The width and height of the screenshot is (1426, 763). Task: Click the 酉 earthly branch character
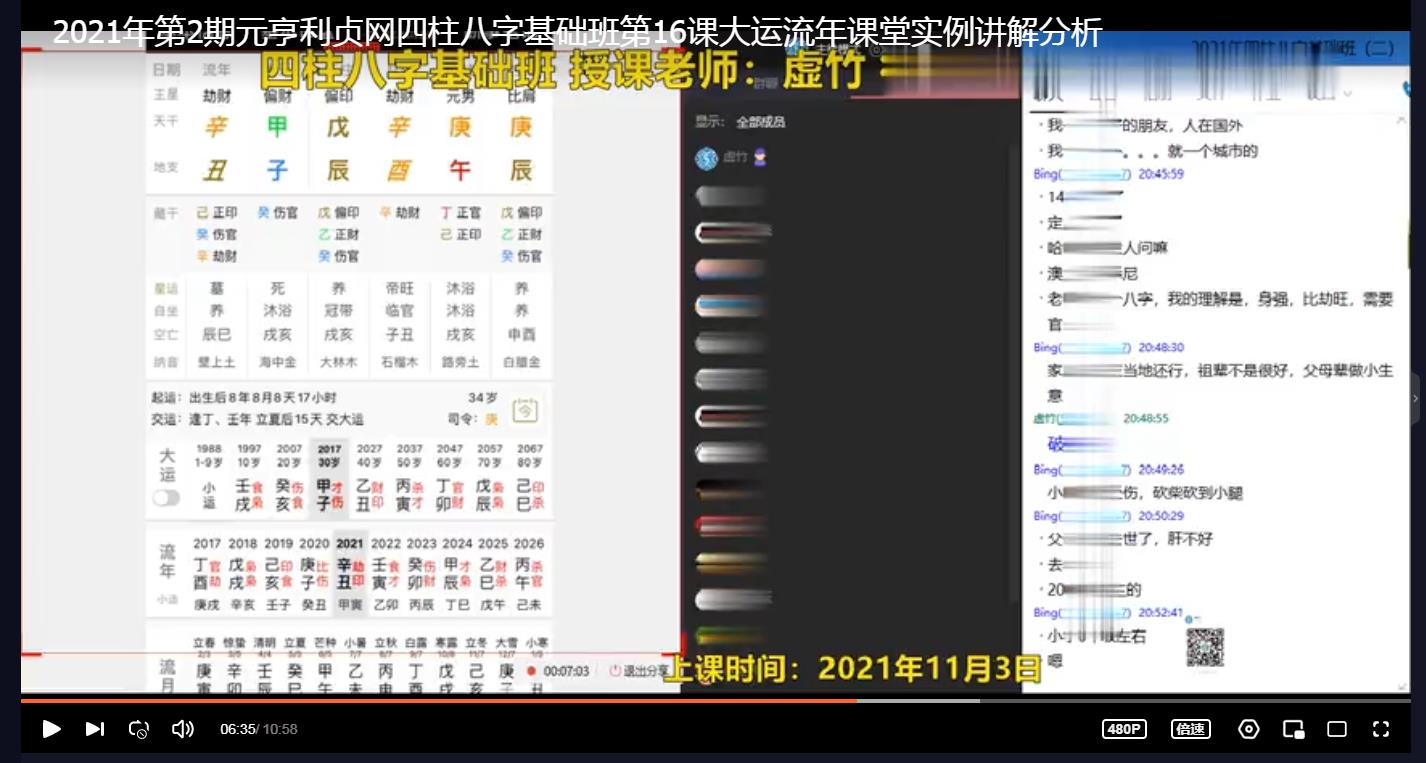pyautogui.click(x=399, y=170)
